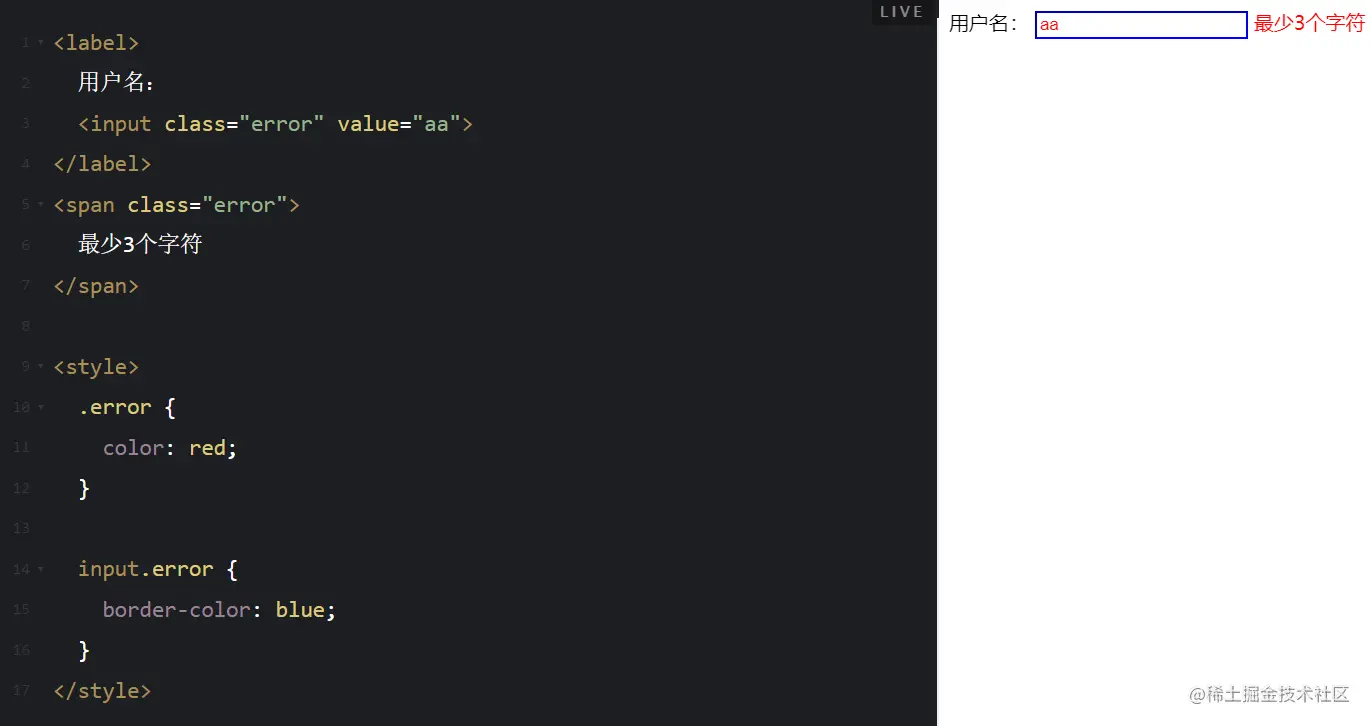Click the LIVE preview badge
The width and height of the screenshot is (1371, 726).
coord(901,12)
